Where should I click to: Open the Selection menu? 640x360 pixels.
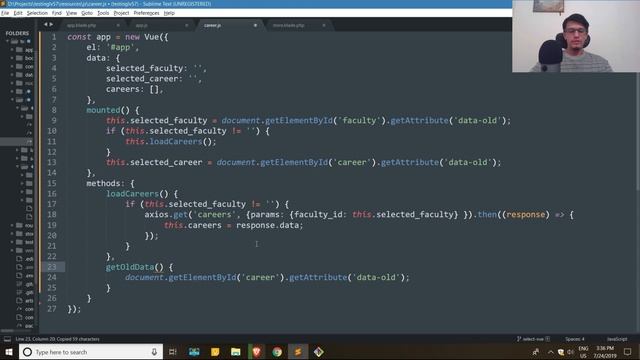pyautogui.click(x=37, y=13)
